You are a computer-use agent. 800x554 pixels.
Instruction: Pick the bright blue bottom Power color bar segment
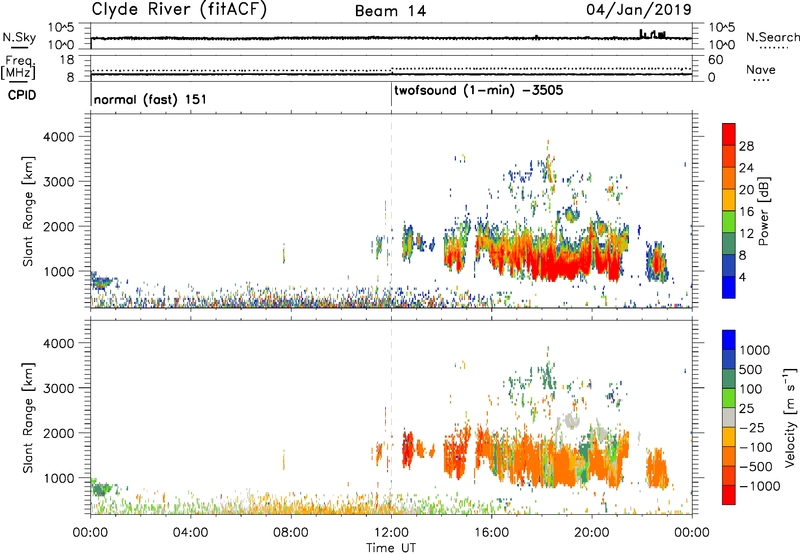729,287
